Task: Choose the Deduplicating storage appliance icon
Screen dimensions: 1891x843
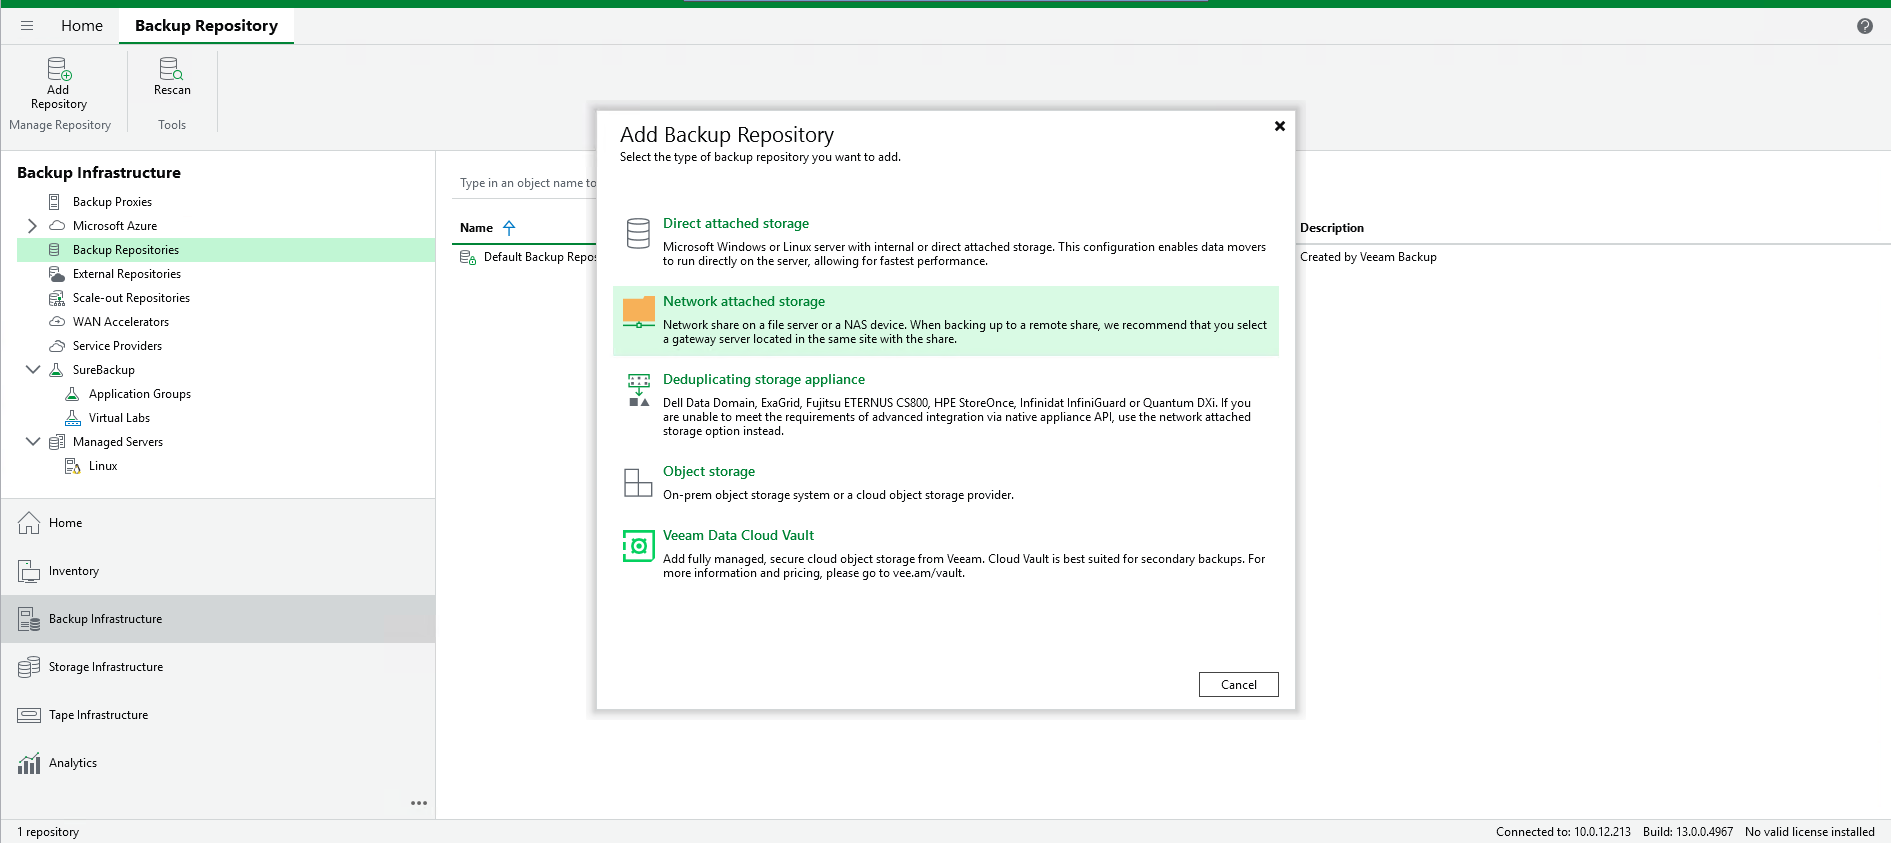Action: tap(638, 390)
